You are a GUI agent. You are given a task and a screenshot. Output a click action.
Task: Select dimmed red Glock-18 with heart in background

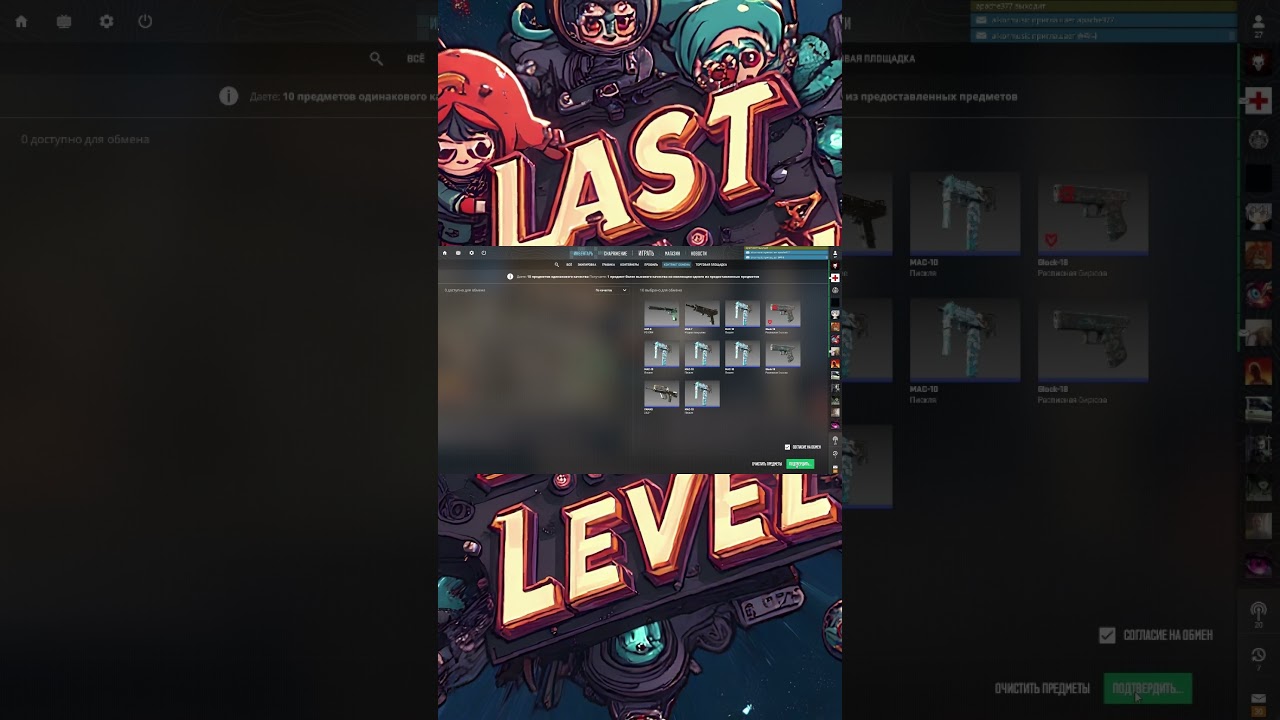point(1092,213)
